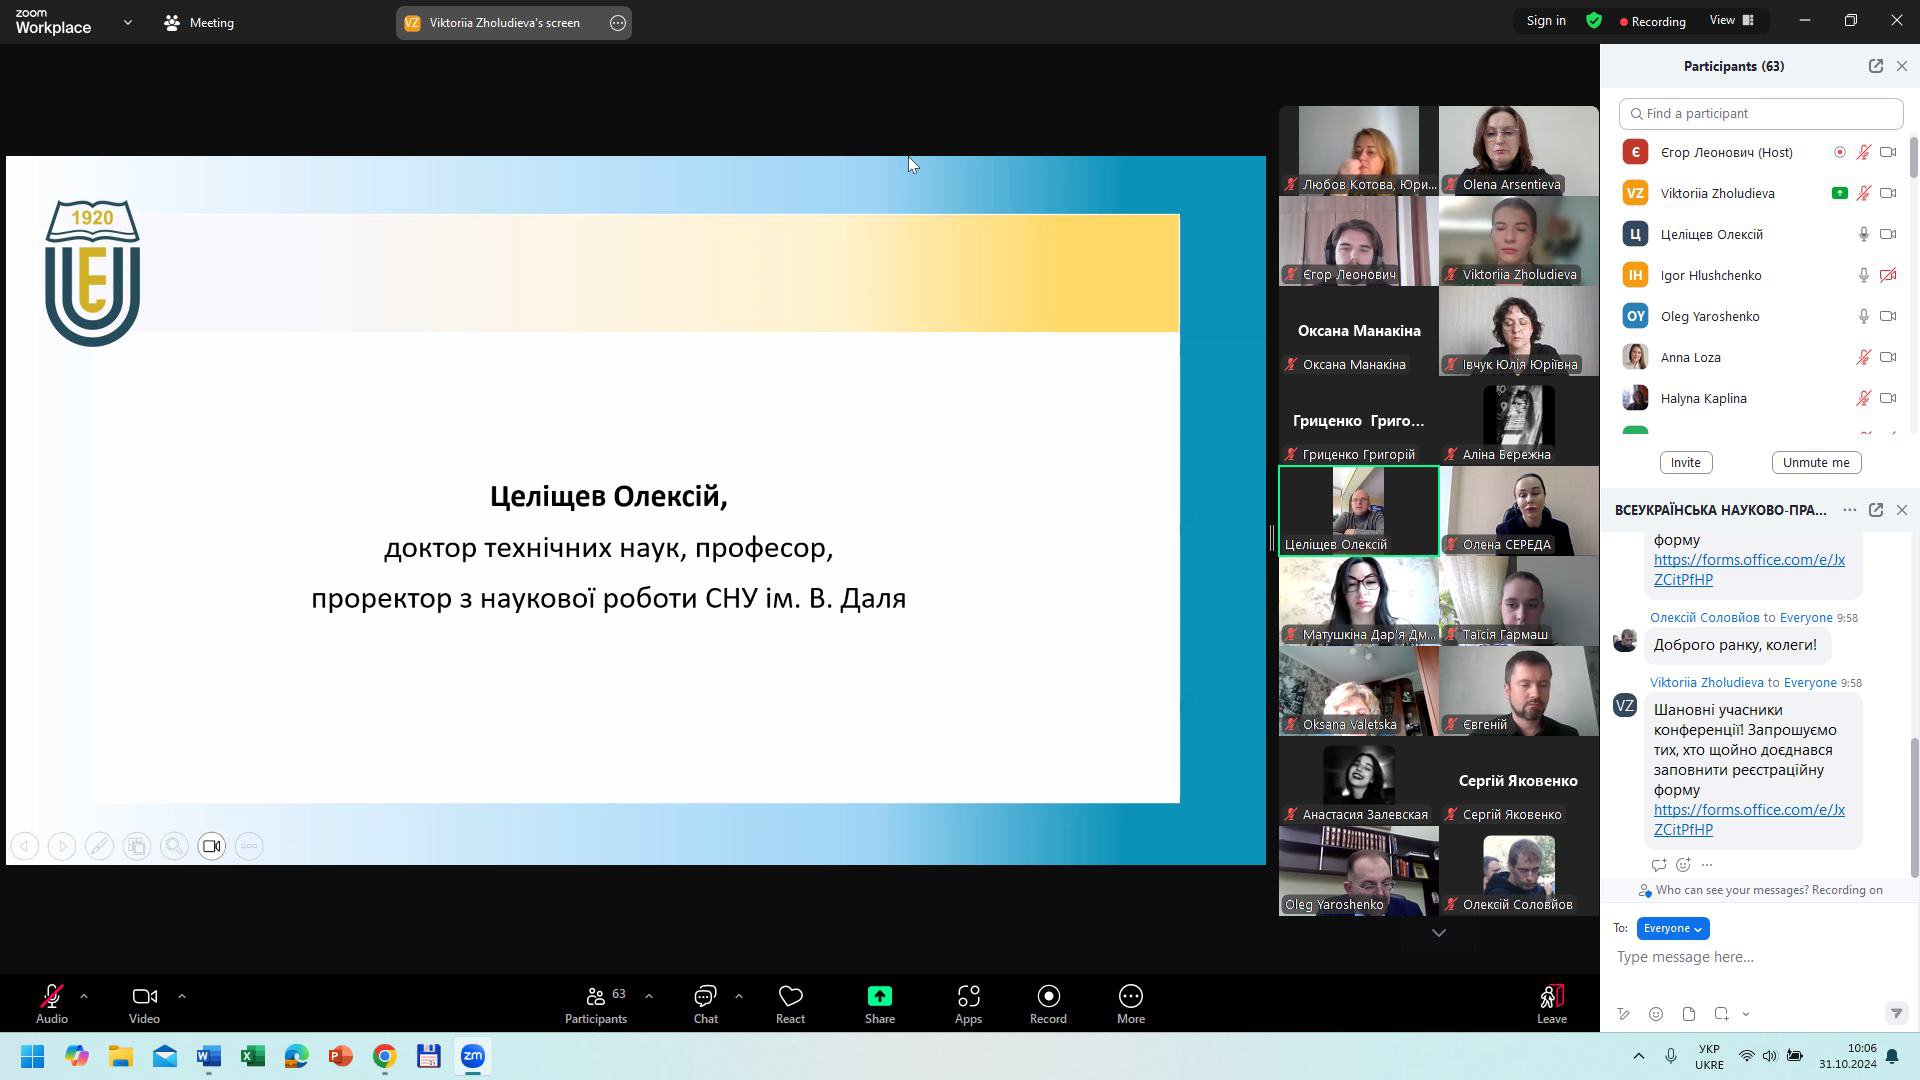Click the Leave meeting button
Image resolution: width=1920 pixels, height=1080 pixels.
(x=1551, y=1004)
